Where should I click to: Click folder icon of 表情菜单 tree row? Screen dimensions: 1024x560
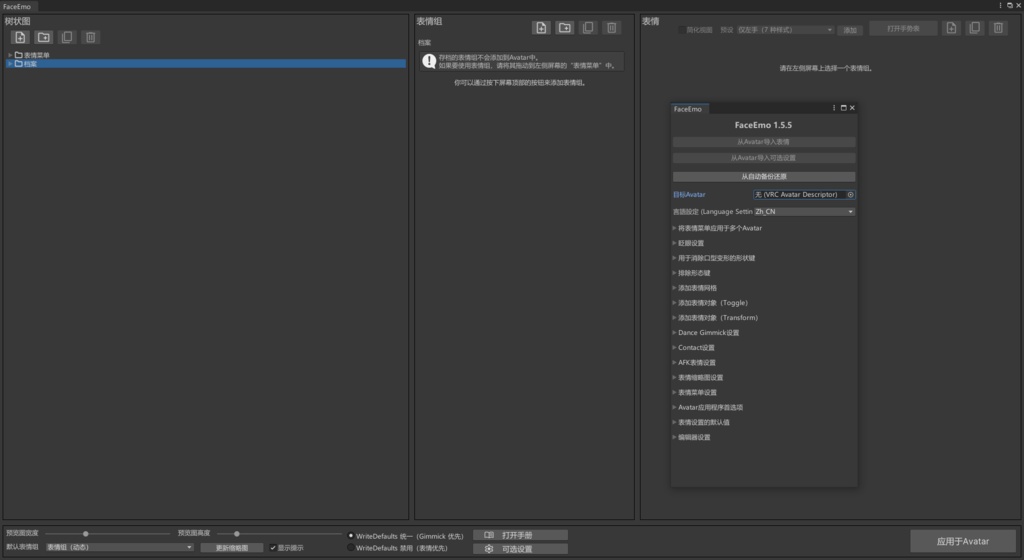(18, 55)
